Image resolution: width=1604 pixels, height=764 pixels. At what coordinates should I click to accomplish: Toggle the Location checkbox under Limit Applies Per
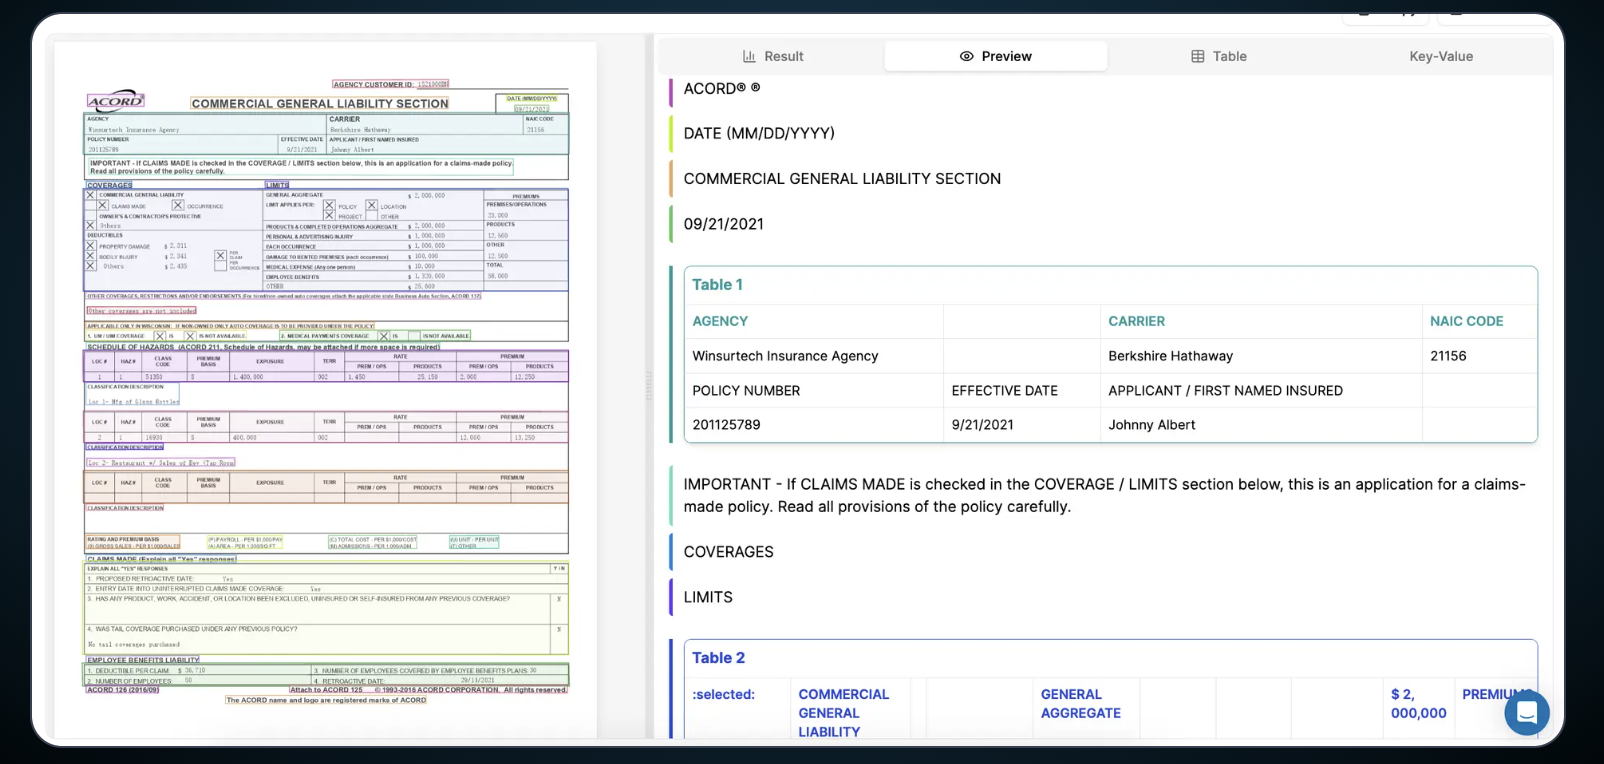click(x=372, y=206)
